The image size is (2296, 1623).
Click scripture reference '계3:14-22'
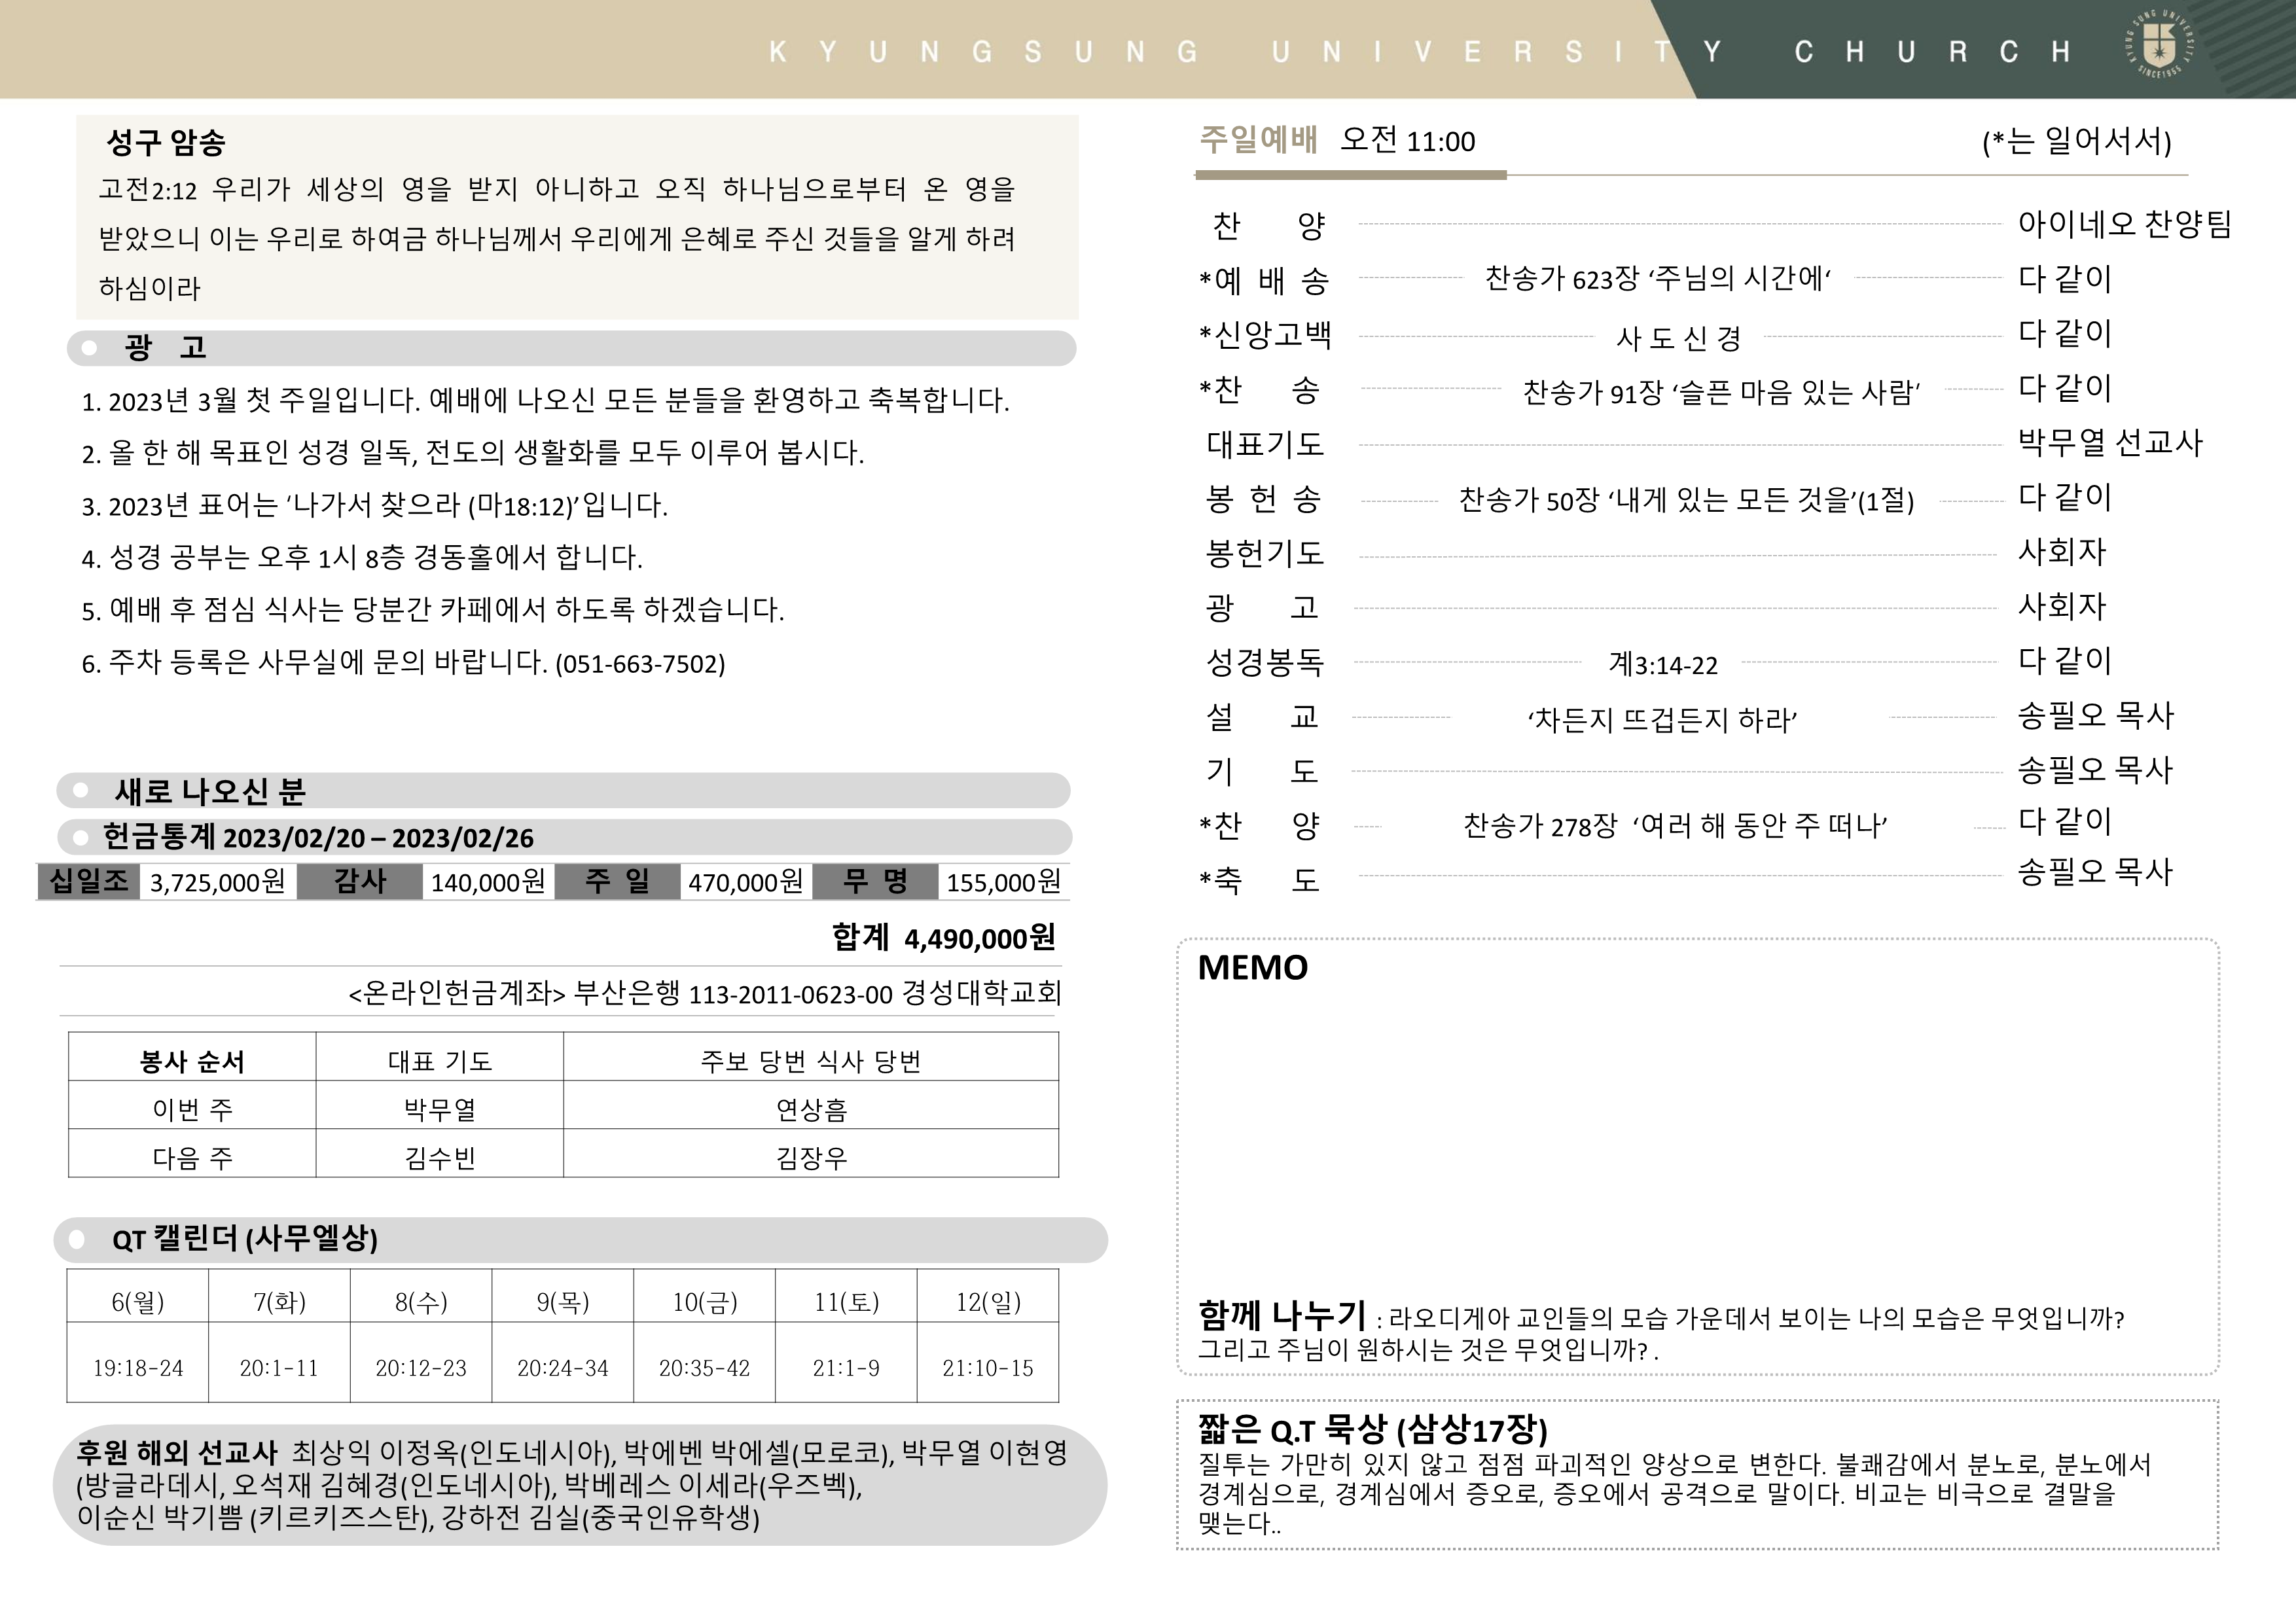point(1663,664)
